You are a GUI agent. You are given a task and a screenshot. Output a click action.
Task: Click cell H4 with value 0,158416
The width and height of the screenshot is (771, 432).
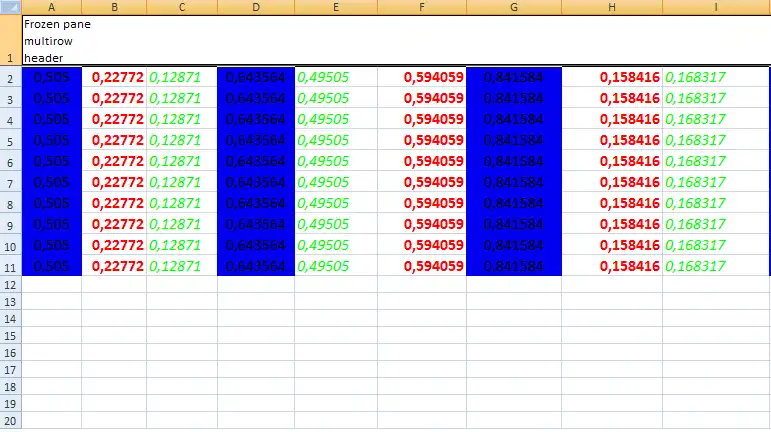coord(612,119)
